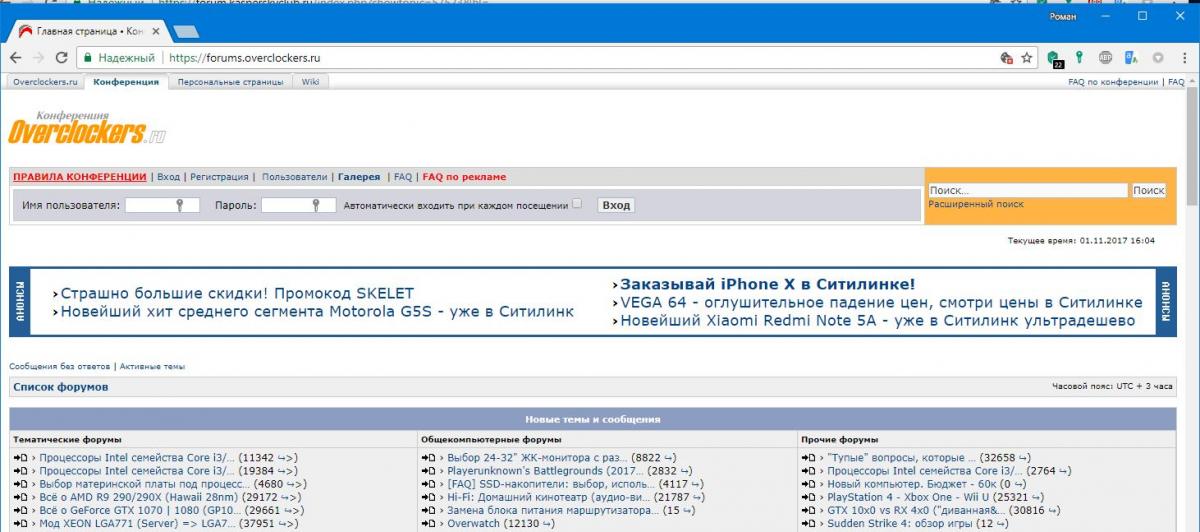
Task: Switch to the Overclockers.ru site tab
Action: pos(45,82)
